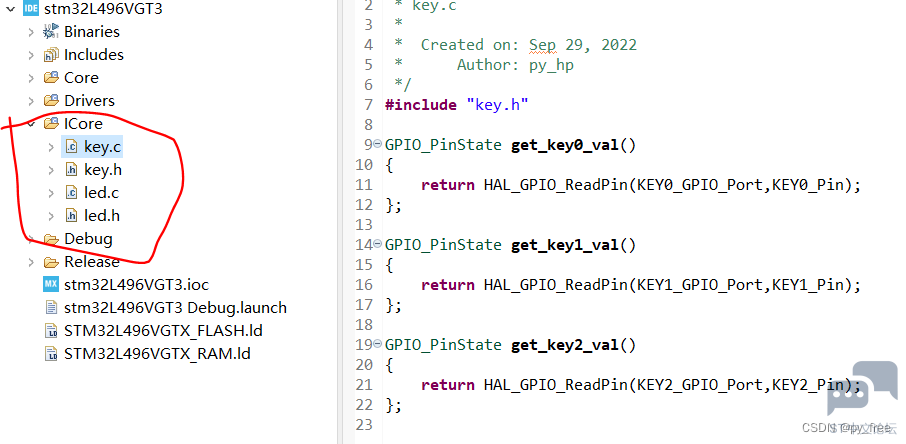906x444 pixels.
Task: Click the key.c file icon
Action: pyautogui.click(x=71, y=146)
